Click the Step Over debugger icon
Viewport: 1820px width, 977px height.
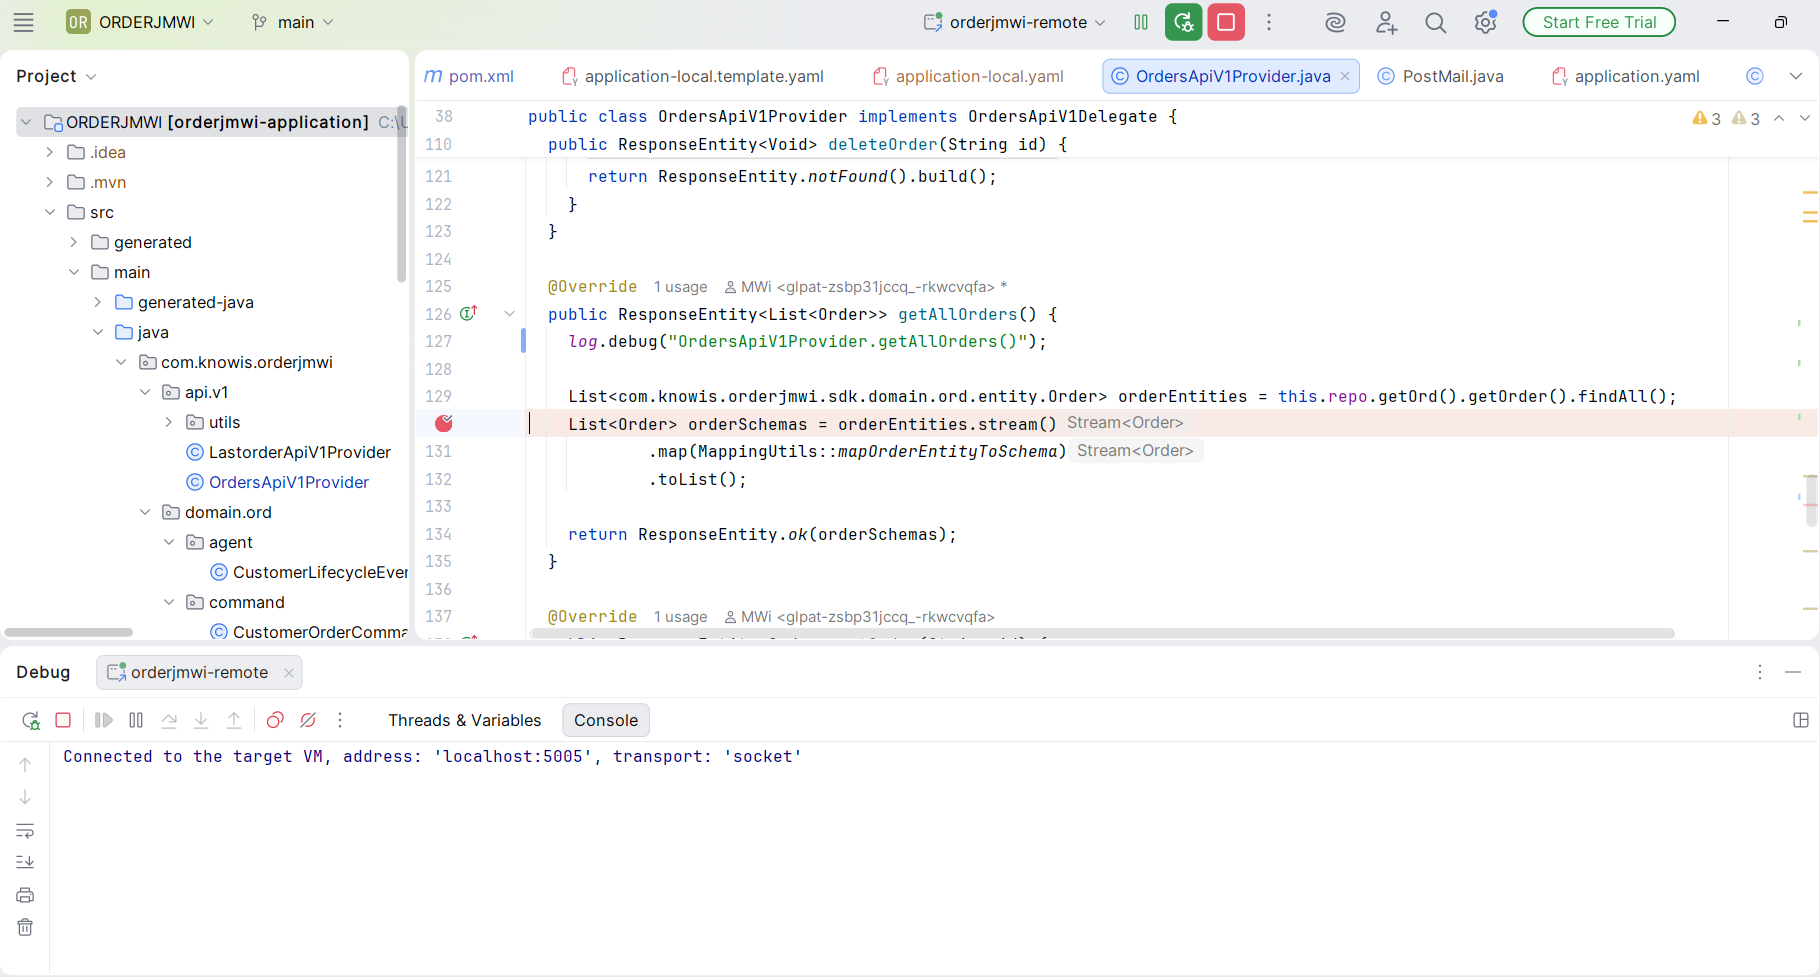pos(168,720)
